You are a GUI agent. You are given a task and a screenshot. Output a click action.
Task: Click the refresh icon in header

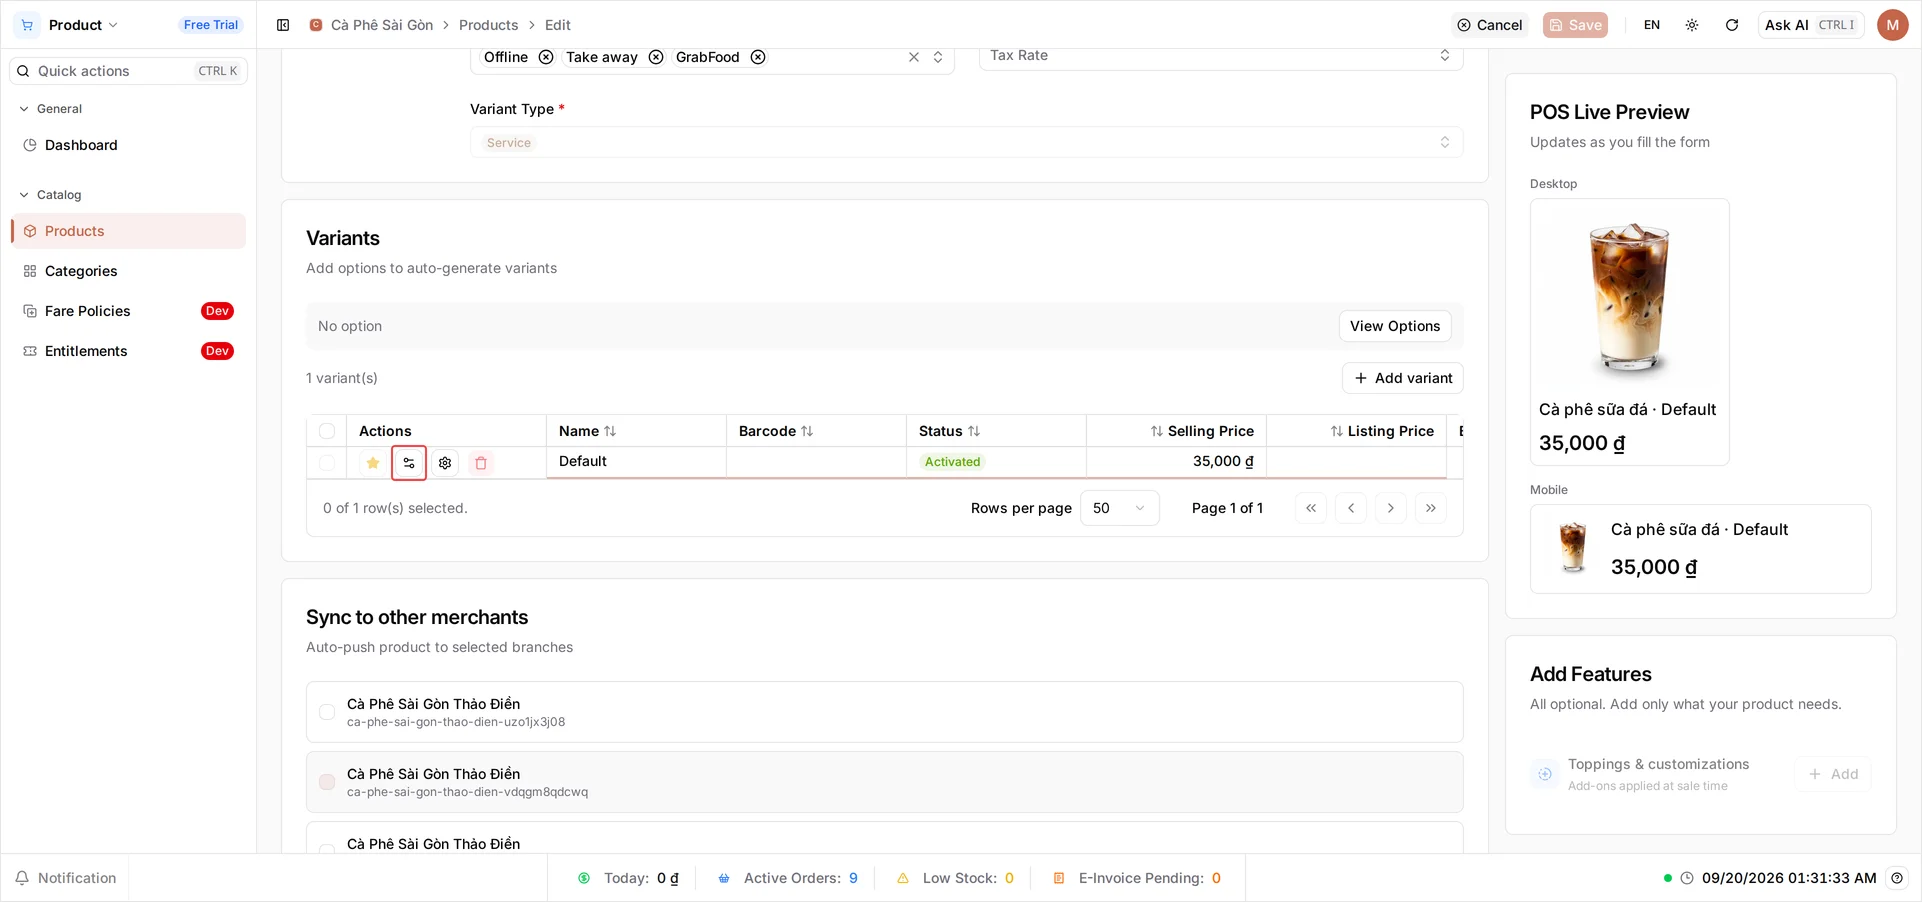pos(1732,25)
